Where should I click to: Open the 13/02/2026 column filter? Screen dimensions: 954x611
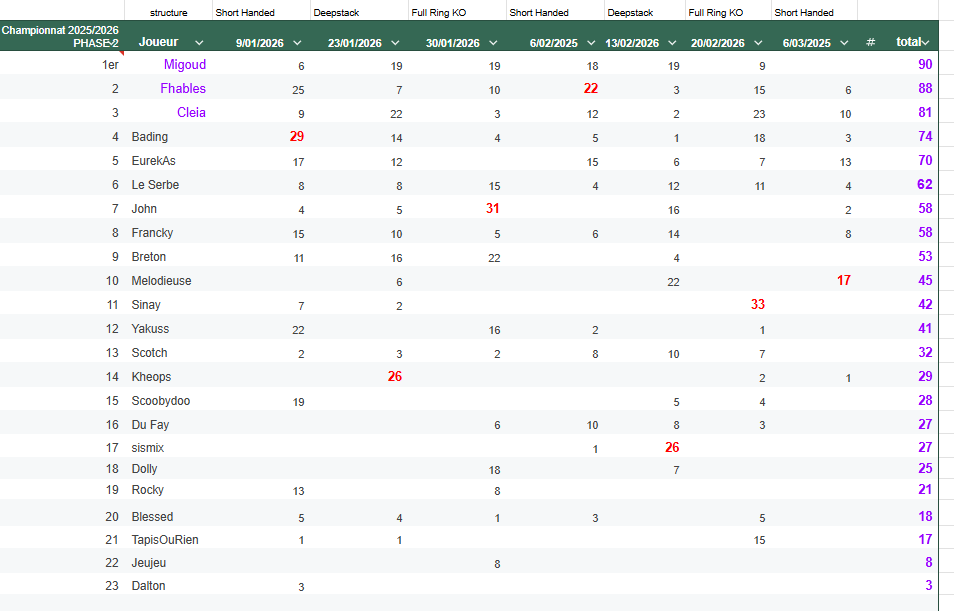672,43
